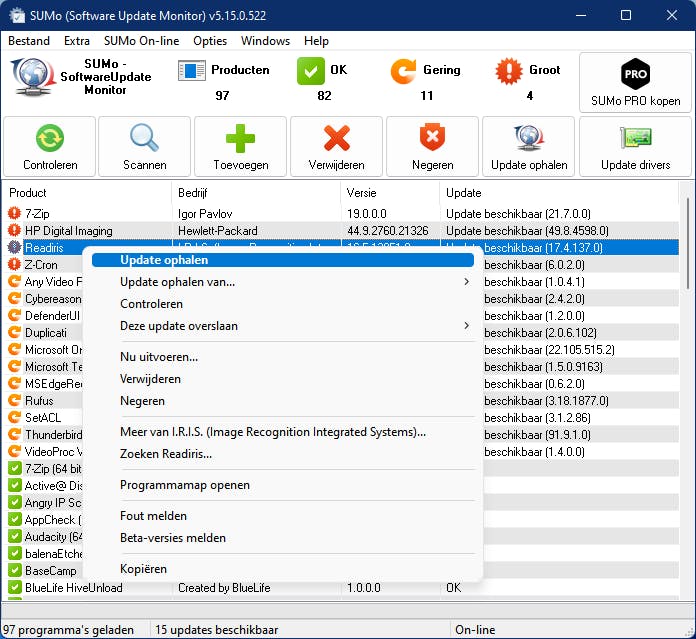Open the SUMo On-line menu
Image resolution: width=696 pixels, height=639 pixels.
142,41
